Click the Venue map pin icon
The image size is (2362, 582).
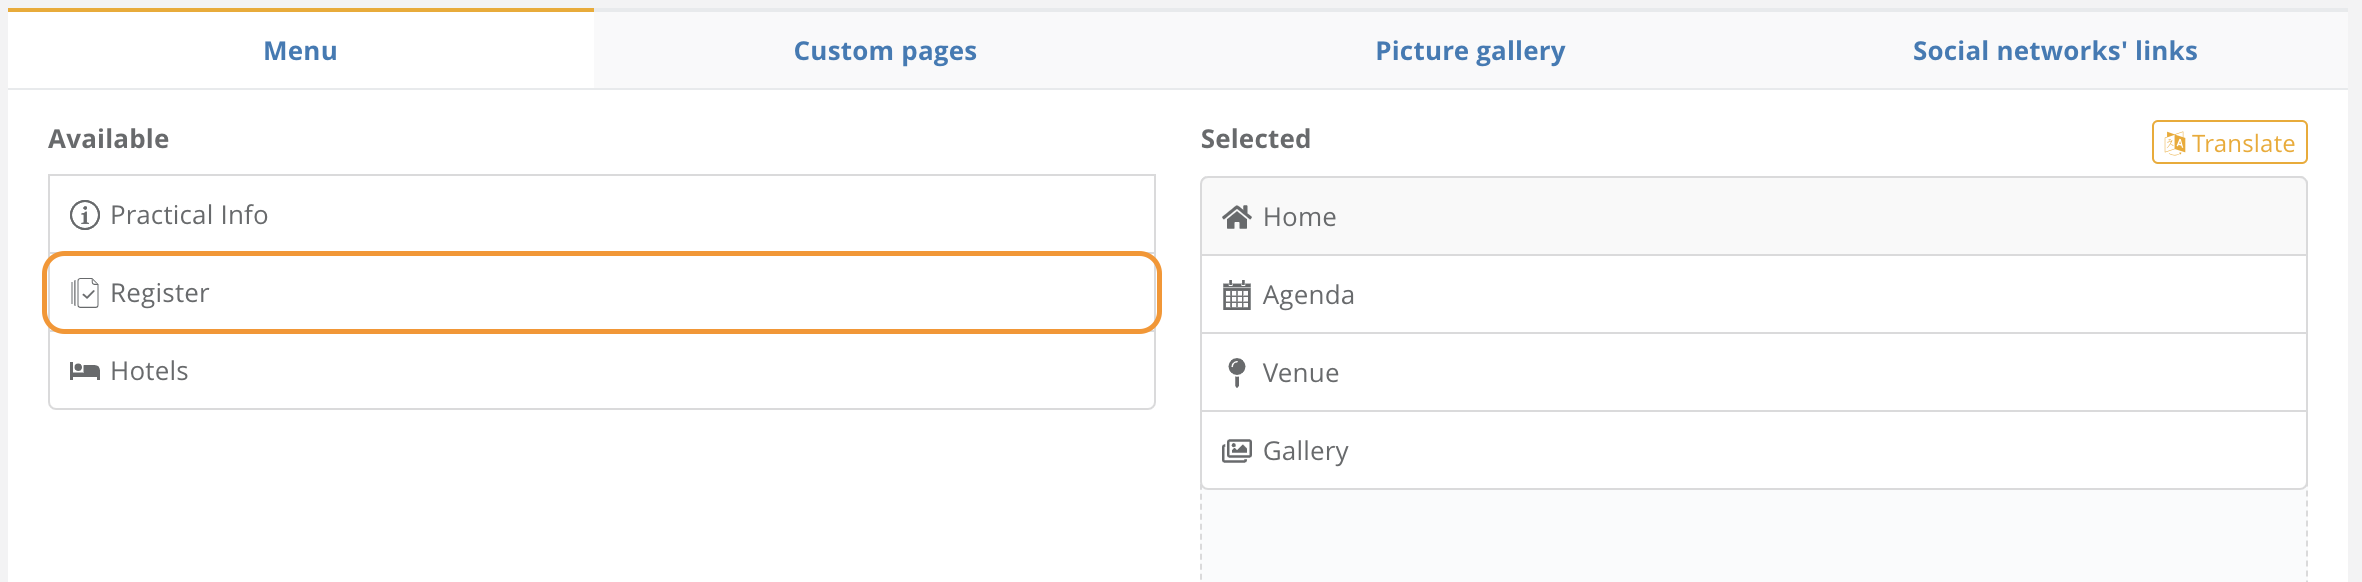click(x=1237, y=373)
